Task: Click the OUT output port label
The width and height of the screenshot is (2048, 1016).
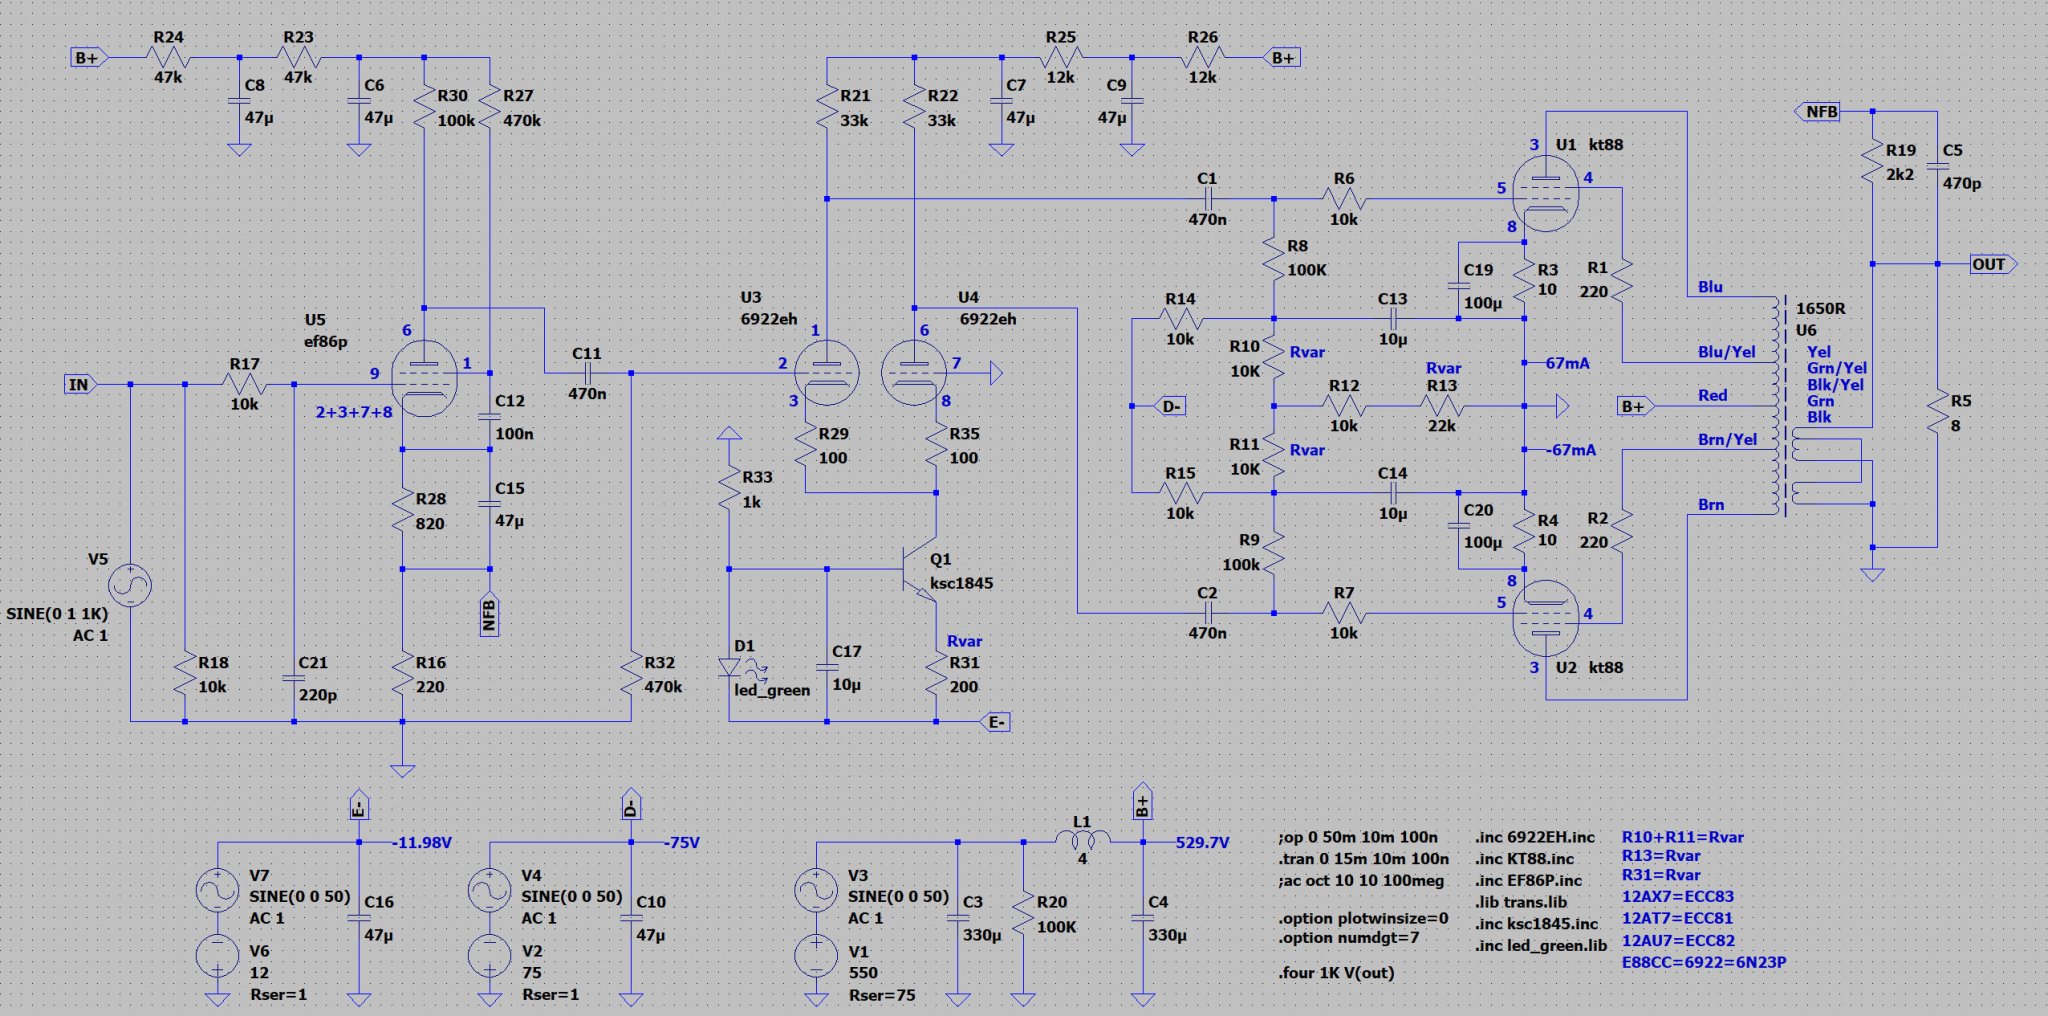Action: [1992, 264]
